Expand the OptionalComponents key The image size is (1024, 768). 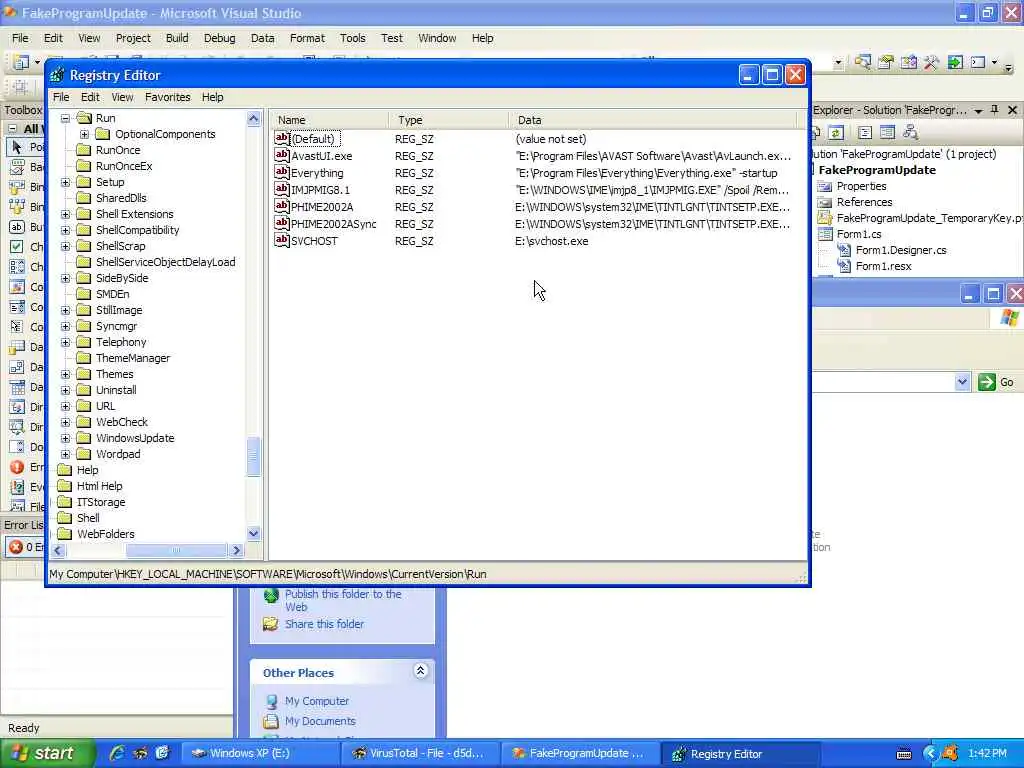click(x=84, y=135)
